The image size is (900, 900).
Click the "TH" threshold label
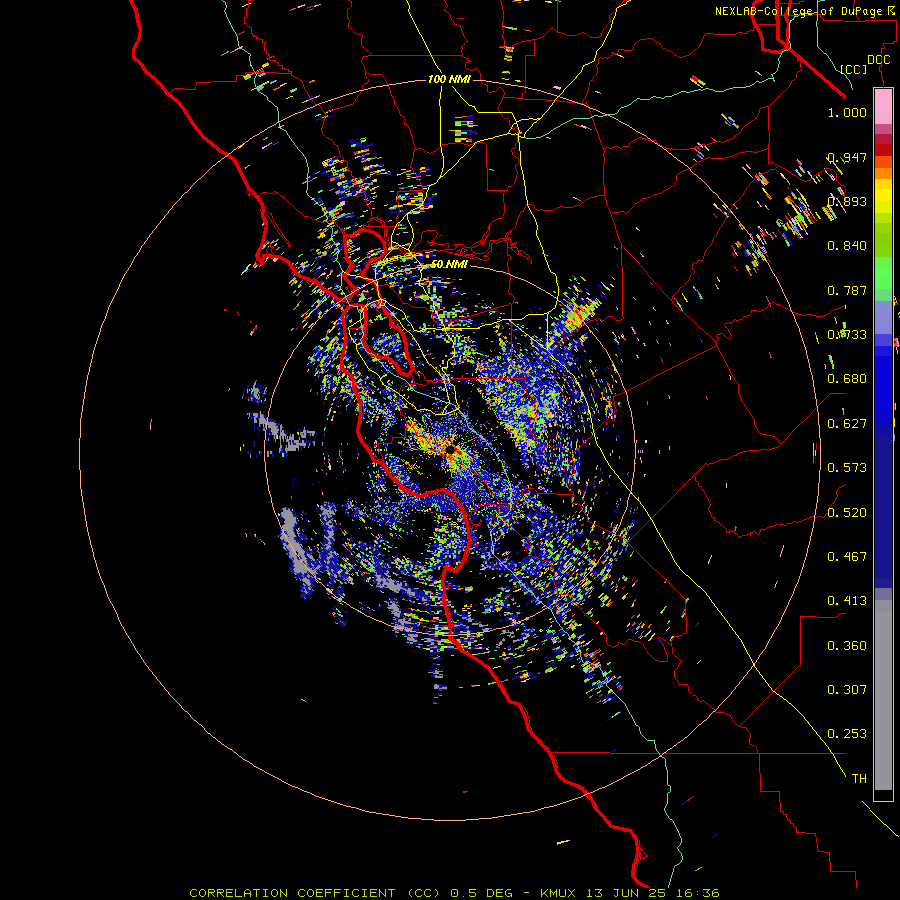point(859,779)
